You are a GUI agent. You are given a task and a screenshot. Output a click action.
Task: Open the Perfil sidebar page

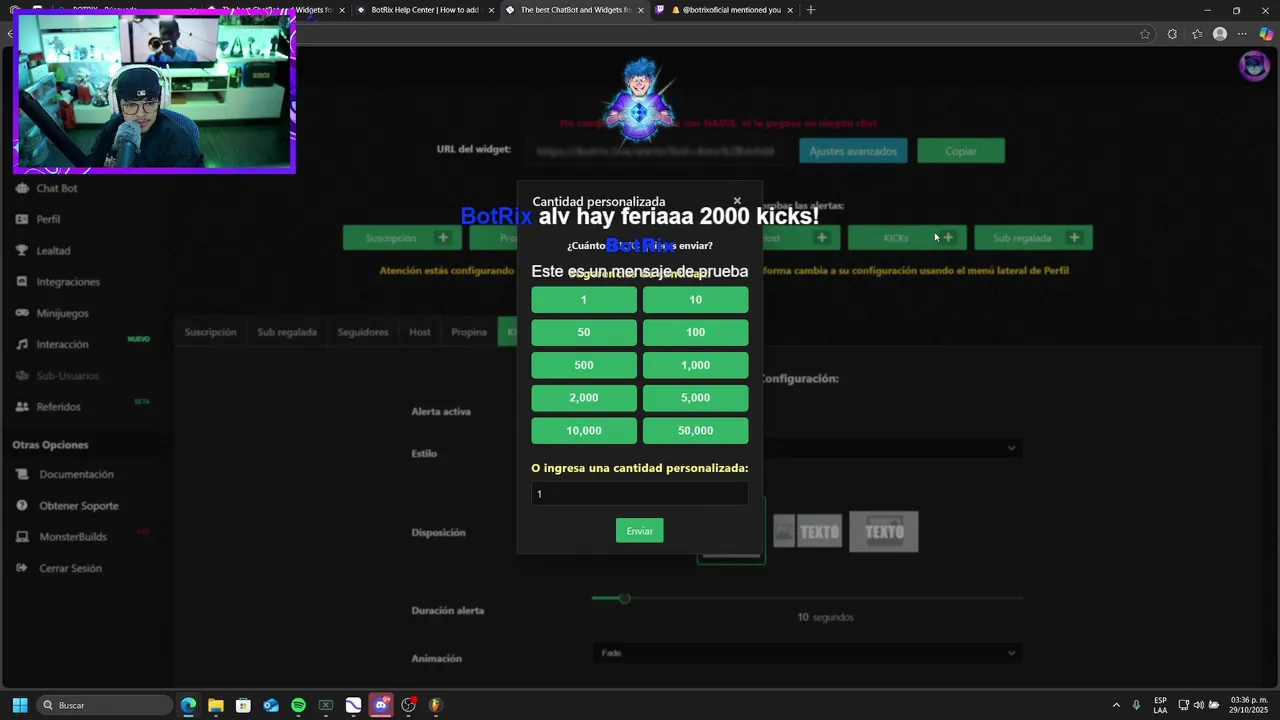point(47,219)
